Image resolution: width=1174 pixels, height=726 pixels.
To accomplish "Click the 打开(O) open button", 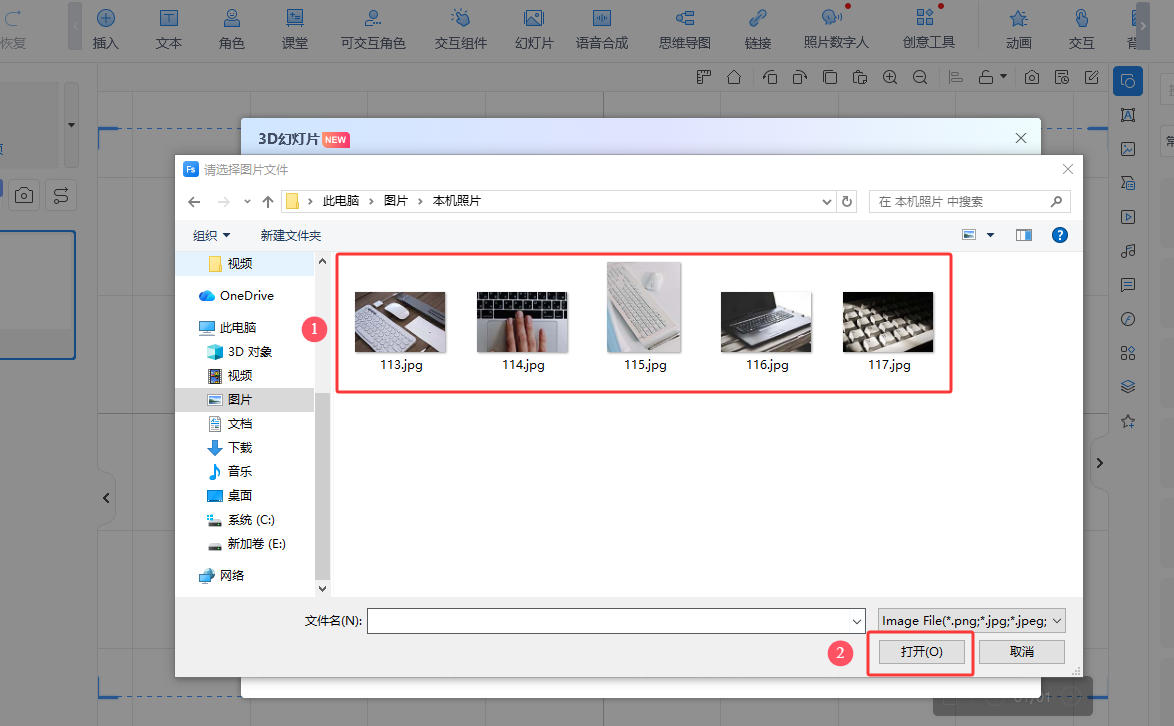I will coord(921,651).
